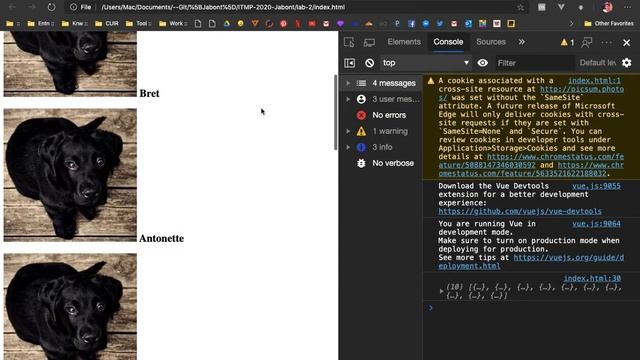Click the dog image beside Antonette
640x360 pixels.
pos(70,175)
